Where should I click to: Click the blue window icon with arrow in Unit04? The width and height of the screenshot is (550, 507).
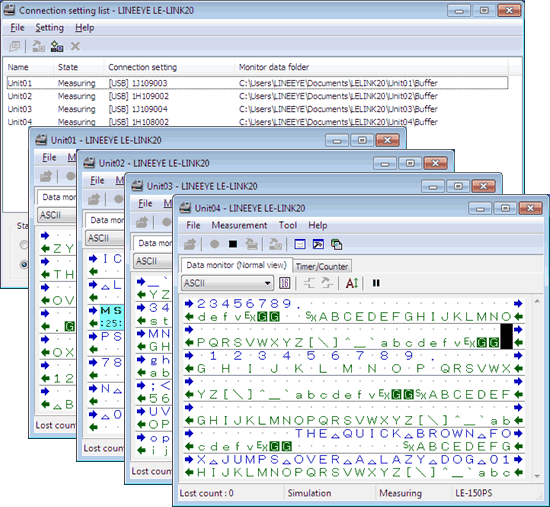pos(318,244)
